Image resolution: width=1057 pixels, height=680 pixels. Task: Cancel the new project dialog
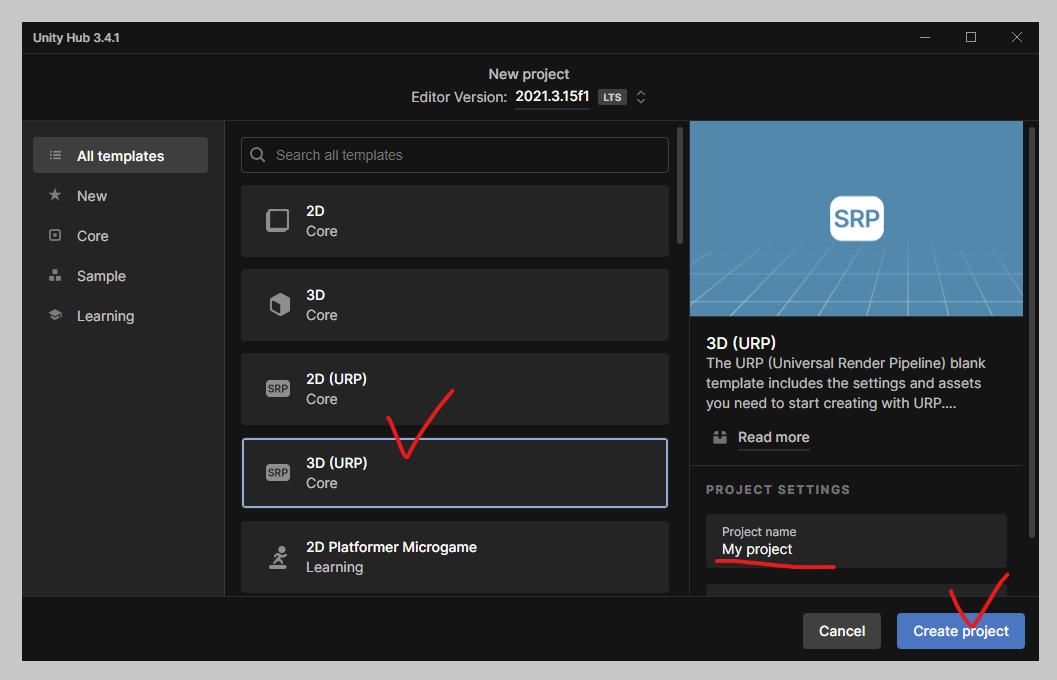click(842, 631)
